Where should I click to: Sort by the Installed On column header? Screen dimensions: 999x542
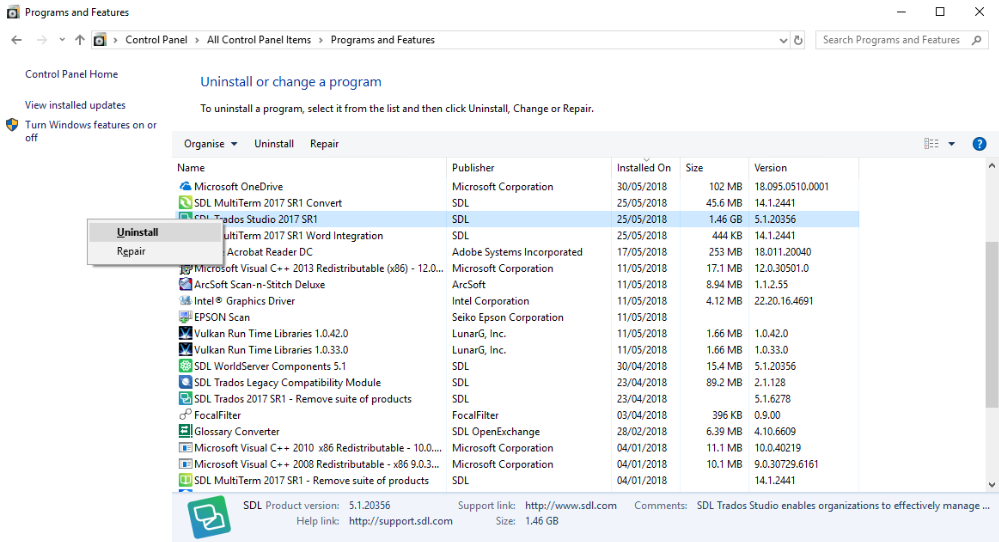tap(645, 168)
